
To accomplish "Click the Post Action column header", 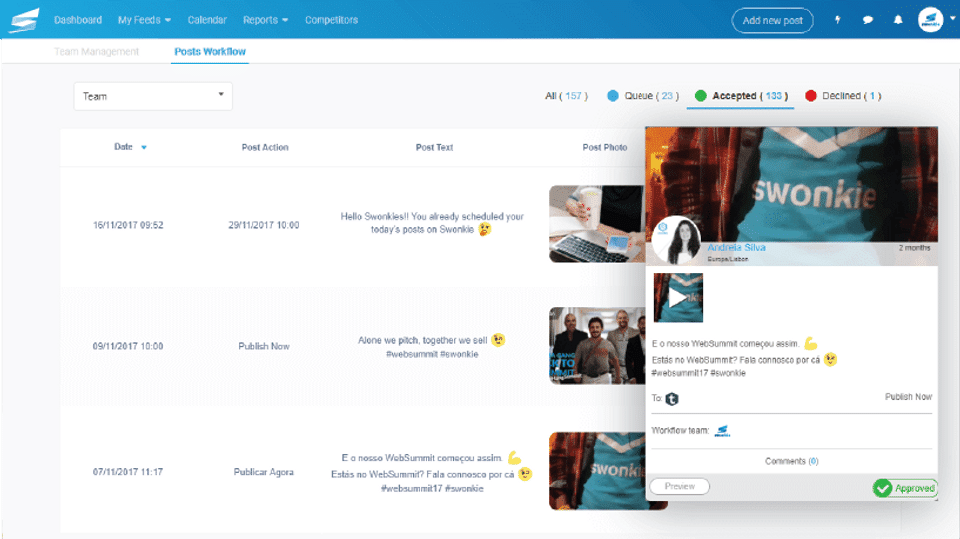I will click(264, 147).
